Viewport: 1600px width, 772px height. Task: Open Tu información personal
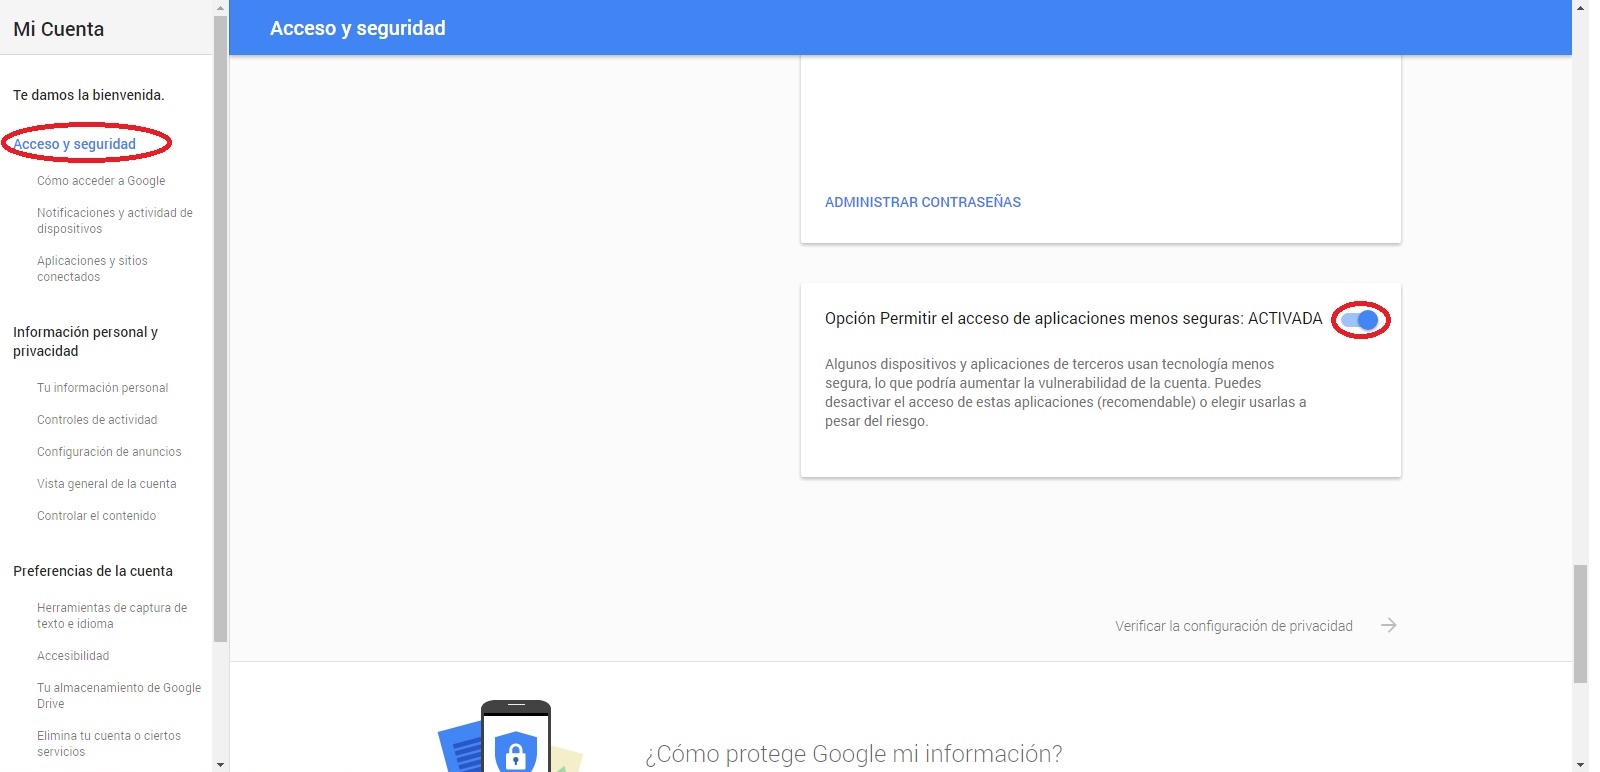[102, 388]
